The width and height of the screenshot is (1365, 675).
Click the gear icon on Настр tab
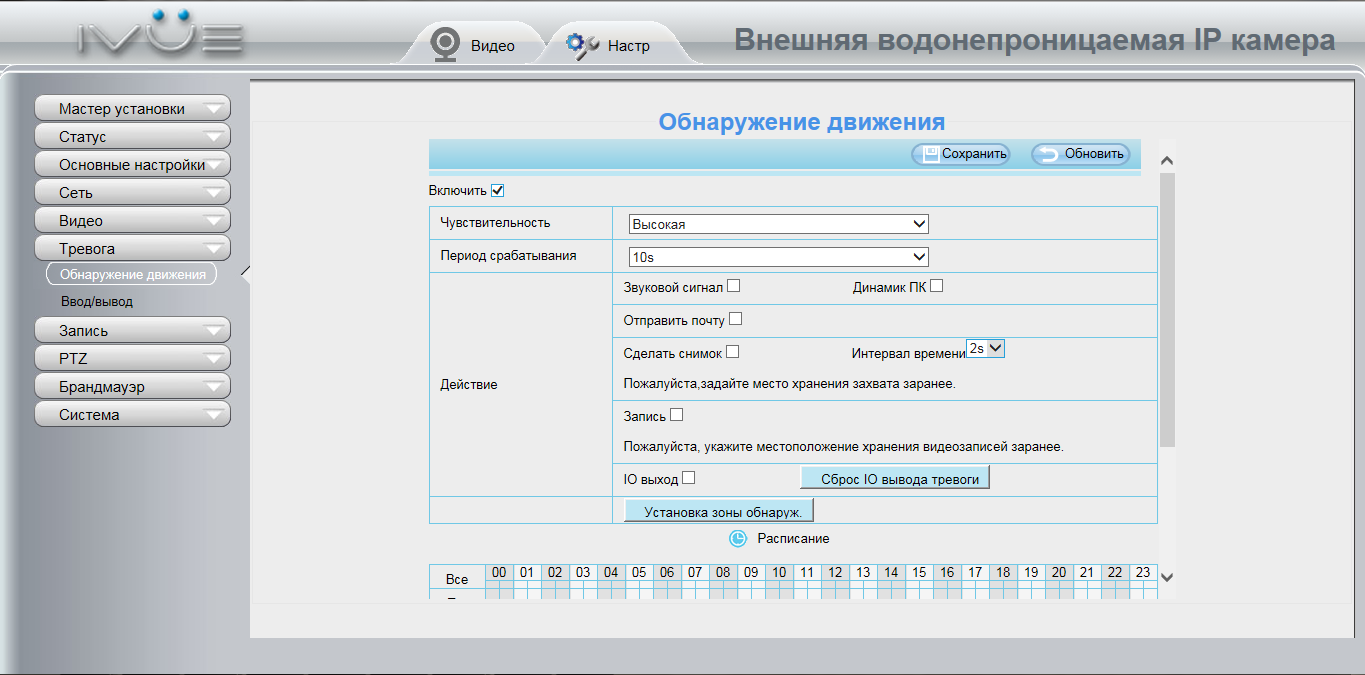582,45
